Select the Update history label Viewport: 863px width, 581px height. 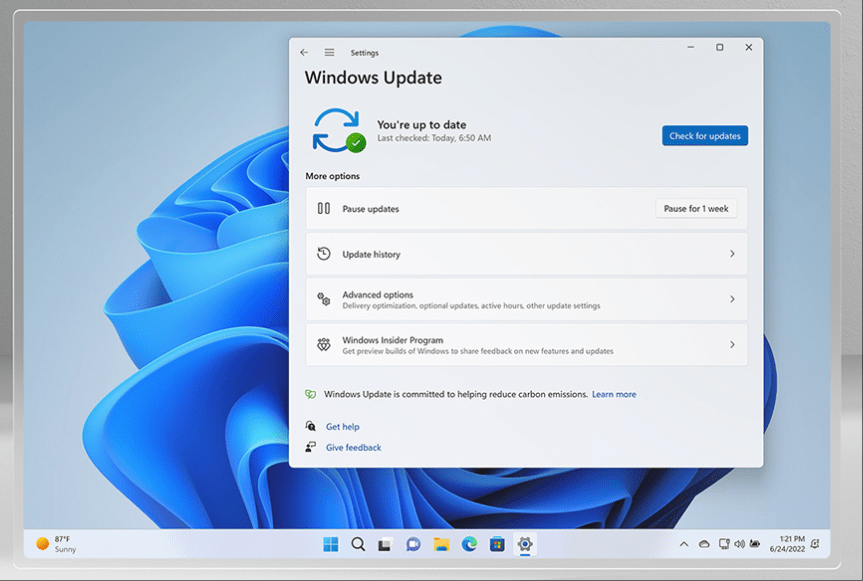tap(372, 254)
